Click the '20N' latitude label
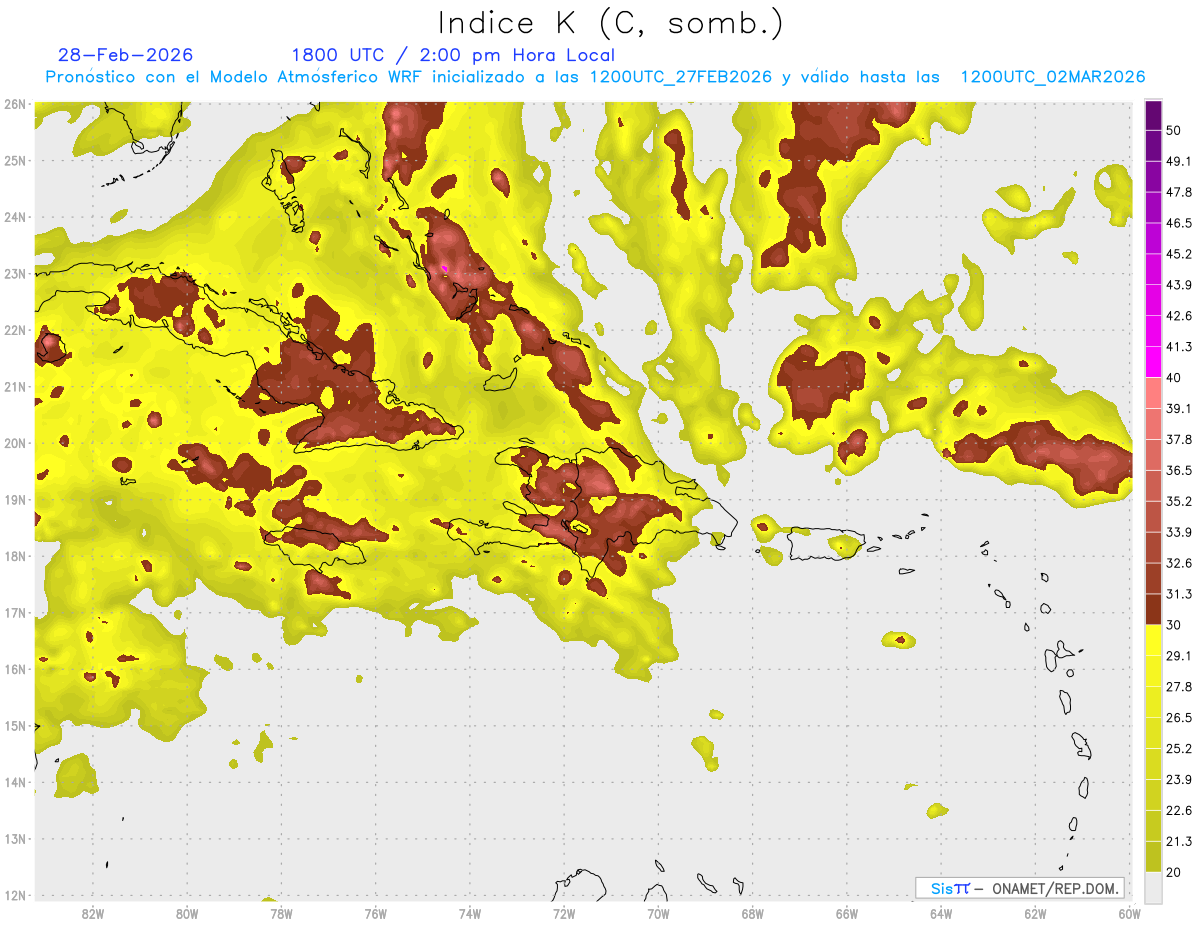Screen dimensions: 1200x927 coord(14,443)
